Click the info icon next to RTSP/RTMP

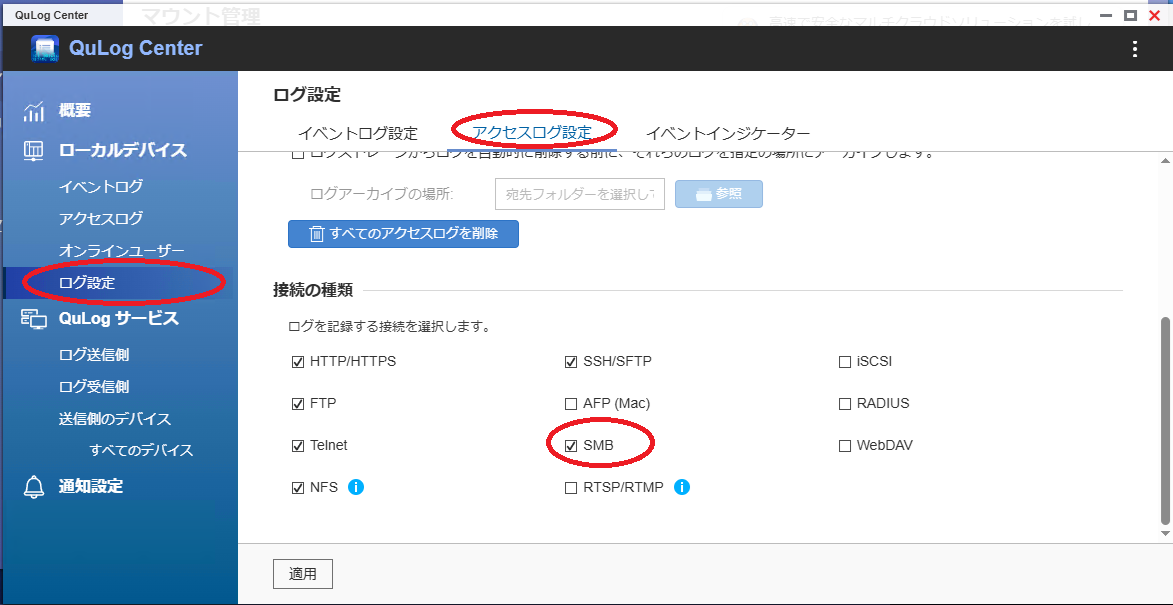tap(682, 488)
